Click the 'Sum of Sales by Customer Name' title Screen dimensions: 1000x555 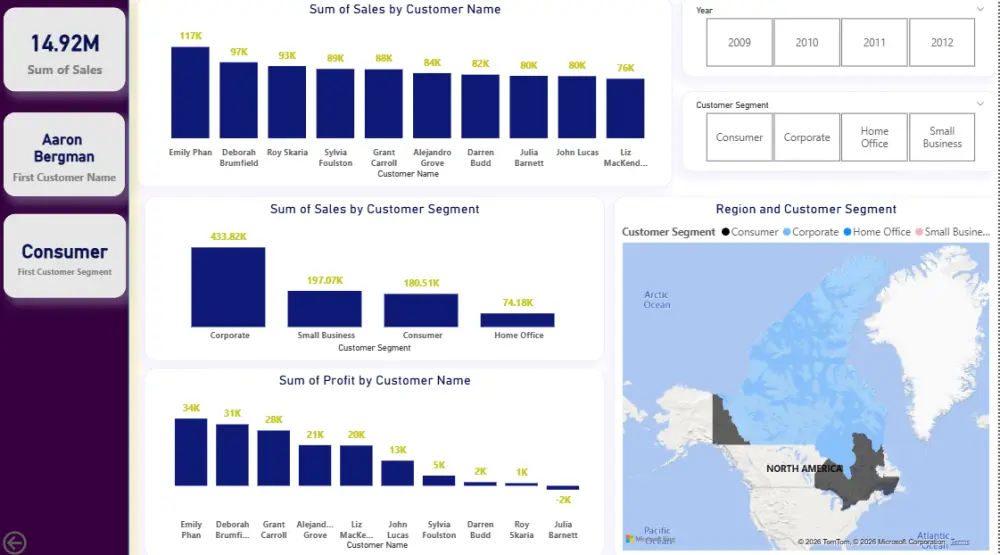coord(405,10)
